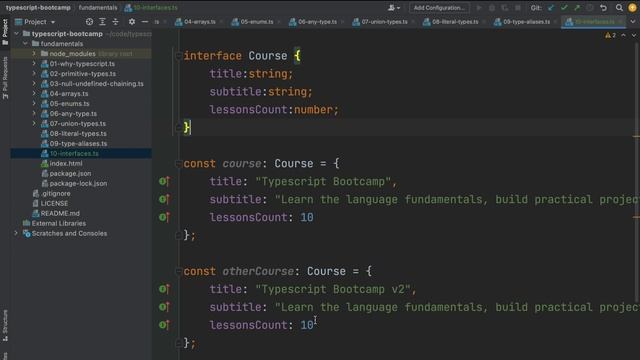Collapse the fundamentals folder
Viewport: 640px width, 360px height.
(x=25, y=44)
